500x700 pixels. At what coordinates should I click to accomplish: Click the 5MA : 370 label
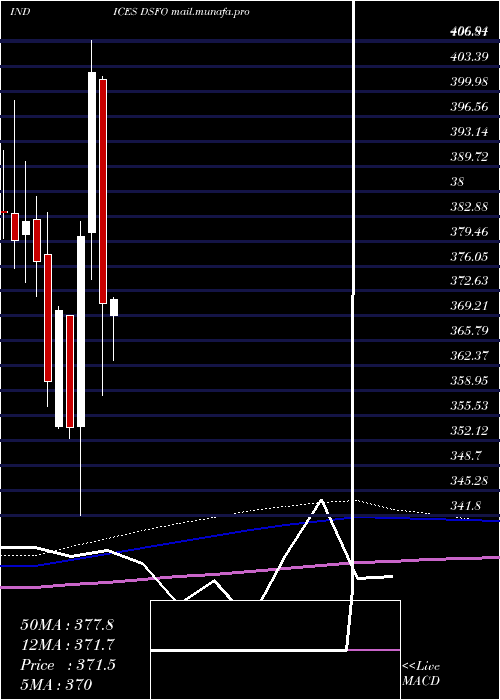click(x=56, y=684)
